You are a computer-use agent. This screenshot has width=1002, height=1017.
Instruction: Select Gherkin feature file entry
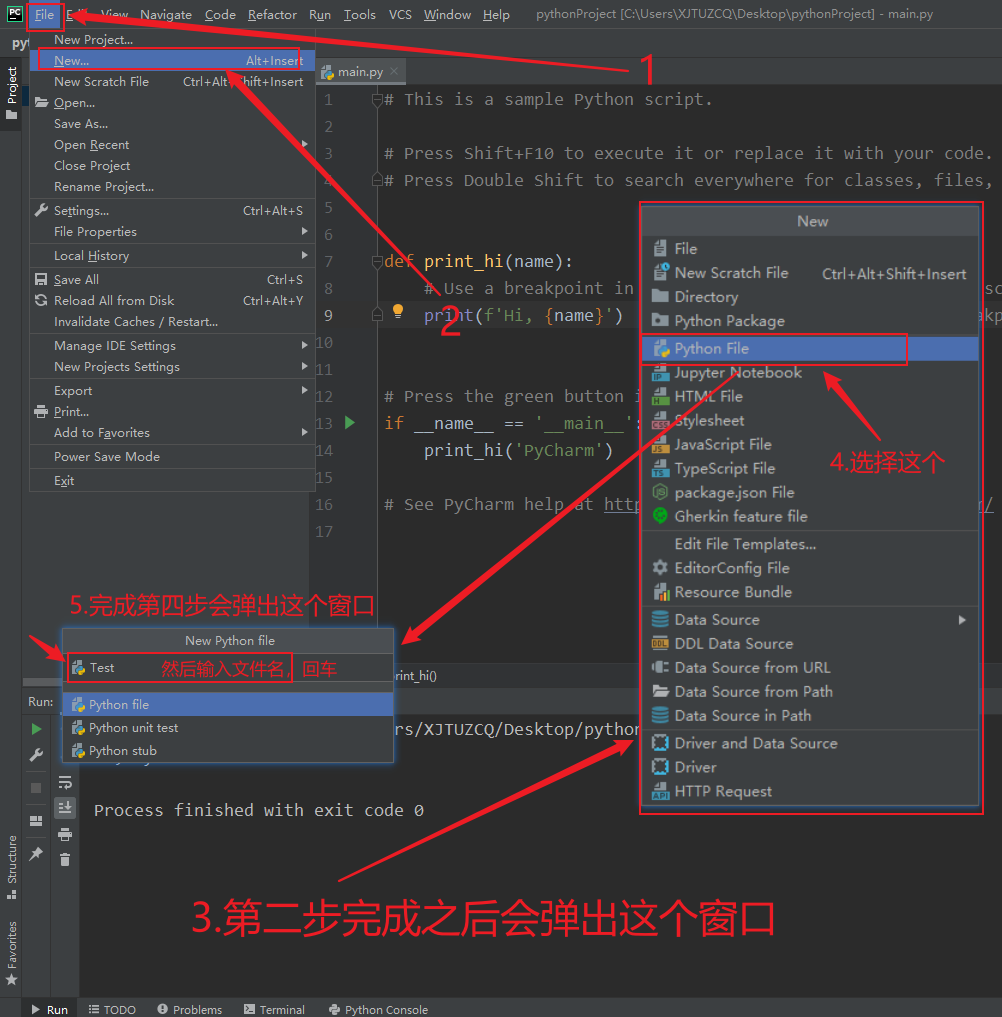[x=810, y=516]
